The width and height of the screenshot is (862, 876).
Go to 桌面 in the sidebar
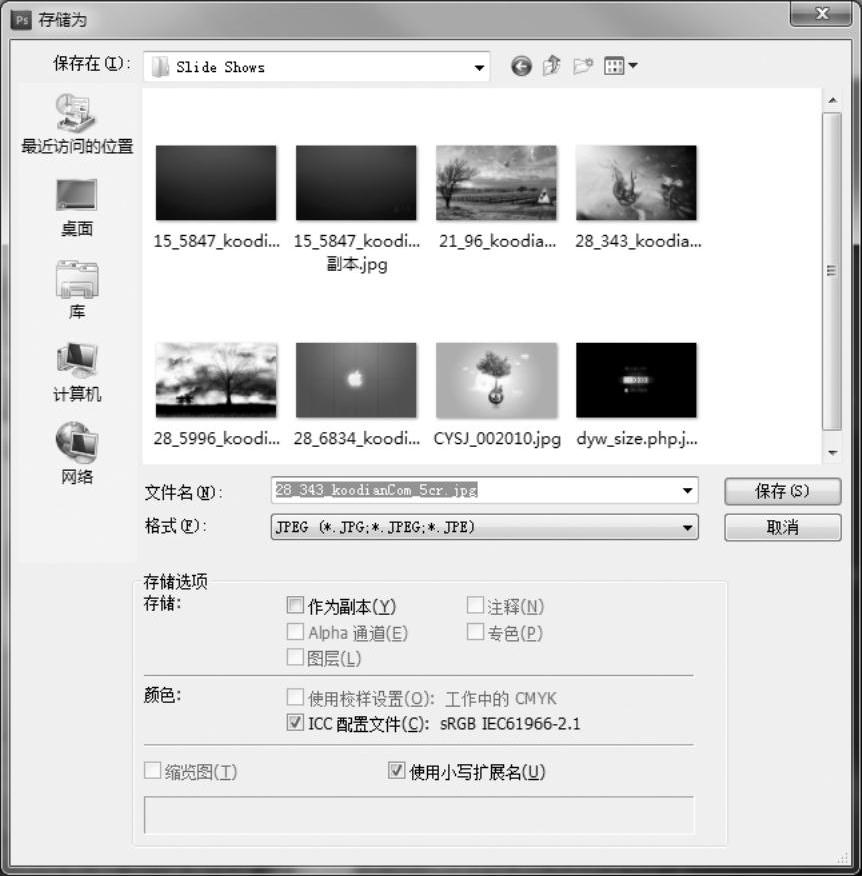[77, 208]
